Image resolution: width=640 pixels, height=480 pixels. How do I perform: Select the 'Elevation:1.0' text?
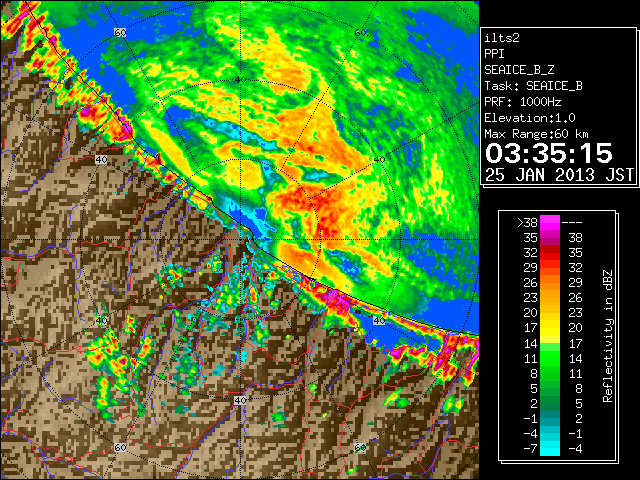(x=530, y=118)
